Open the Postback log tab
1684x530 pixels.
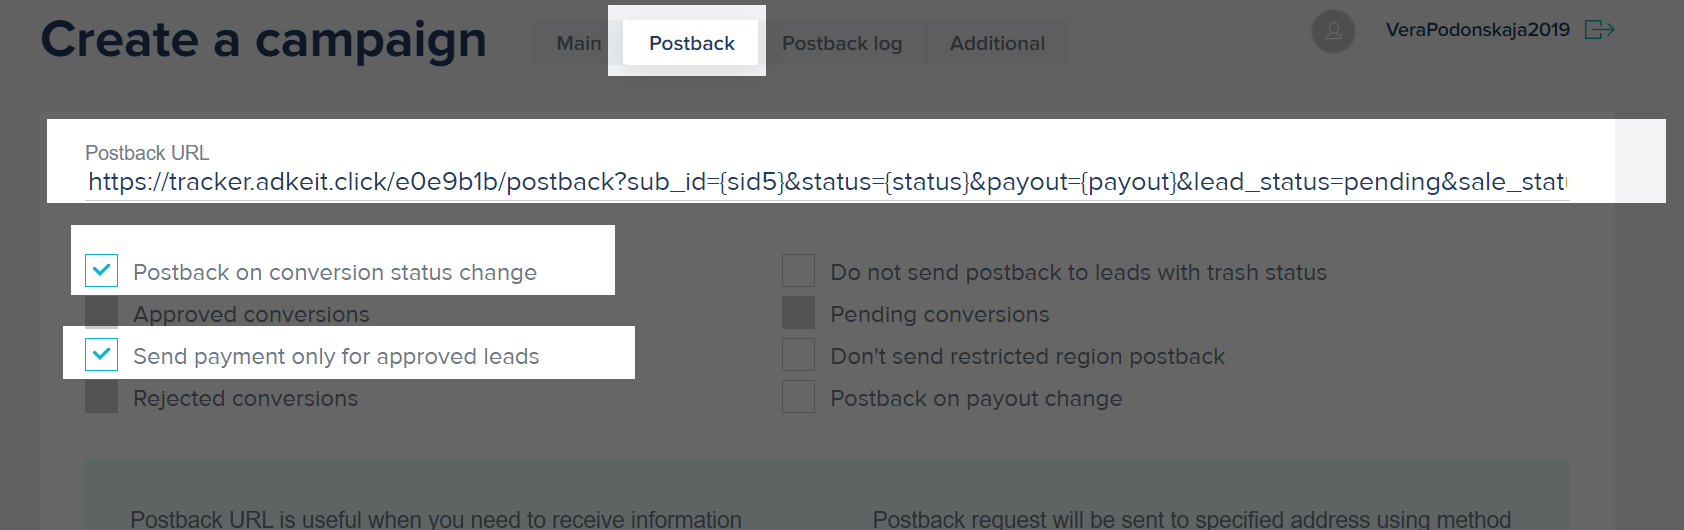coord(842,43)
